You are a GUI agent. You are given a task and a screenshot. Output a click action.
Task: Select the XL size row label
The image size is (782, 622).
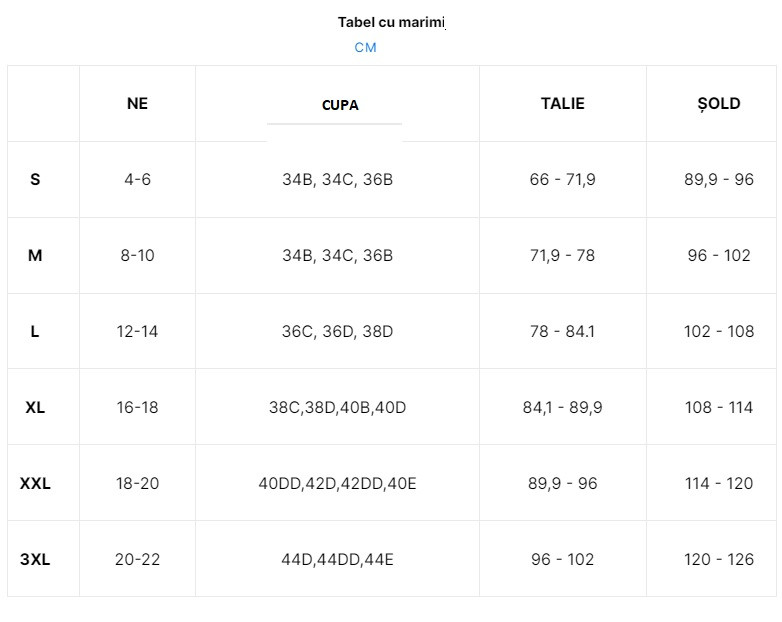pyautogui.click(x=35, y=407)
